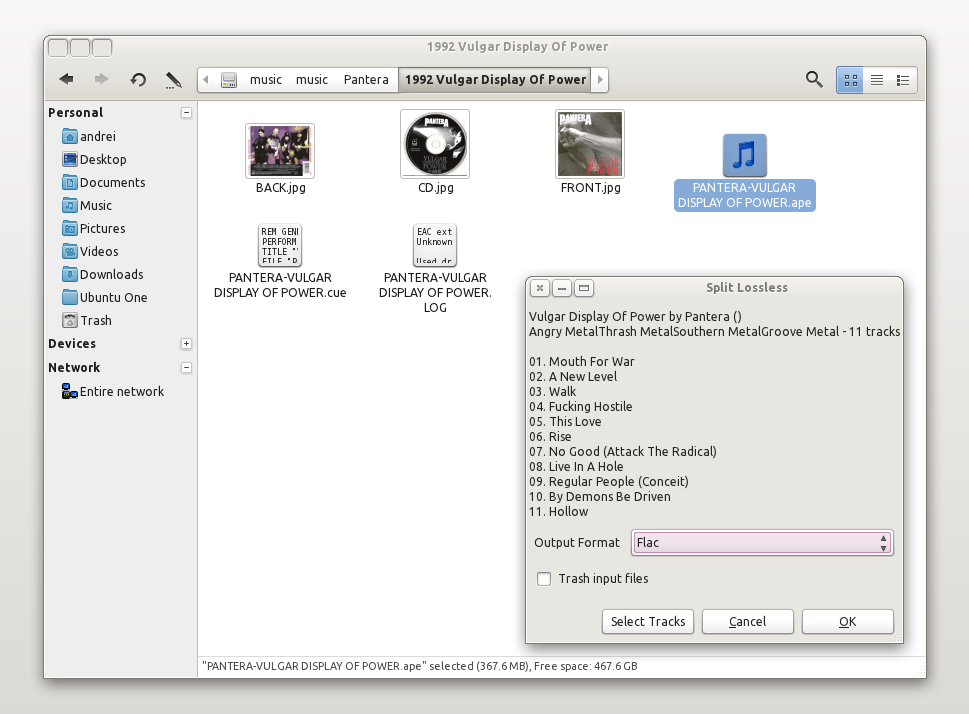Switch to icon grid view
The image size is (969, 714).
pyautogui.click(x=850, y=80)
